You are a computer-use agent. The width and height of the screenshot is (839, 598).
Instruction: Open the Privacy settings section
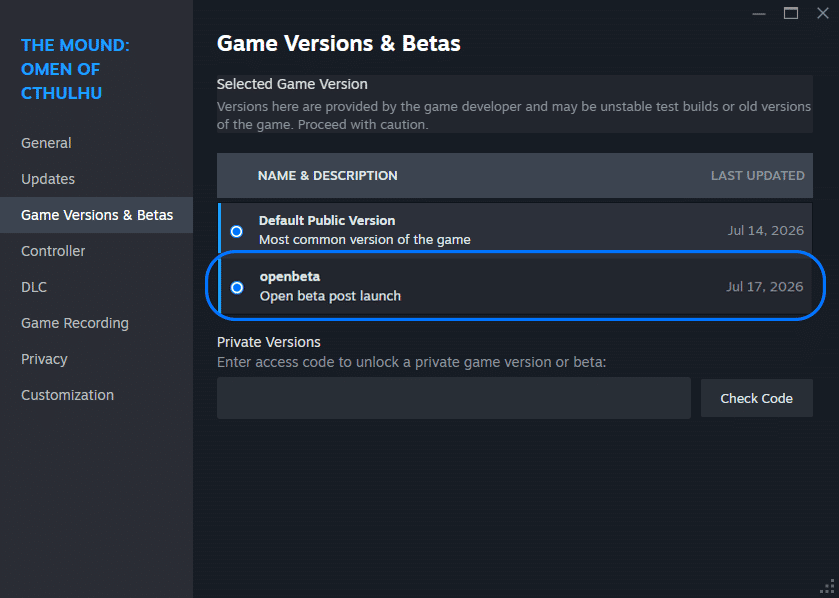tap(44, 359)
